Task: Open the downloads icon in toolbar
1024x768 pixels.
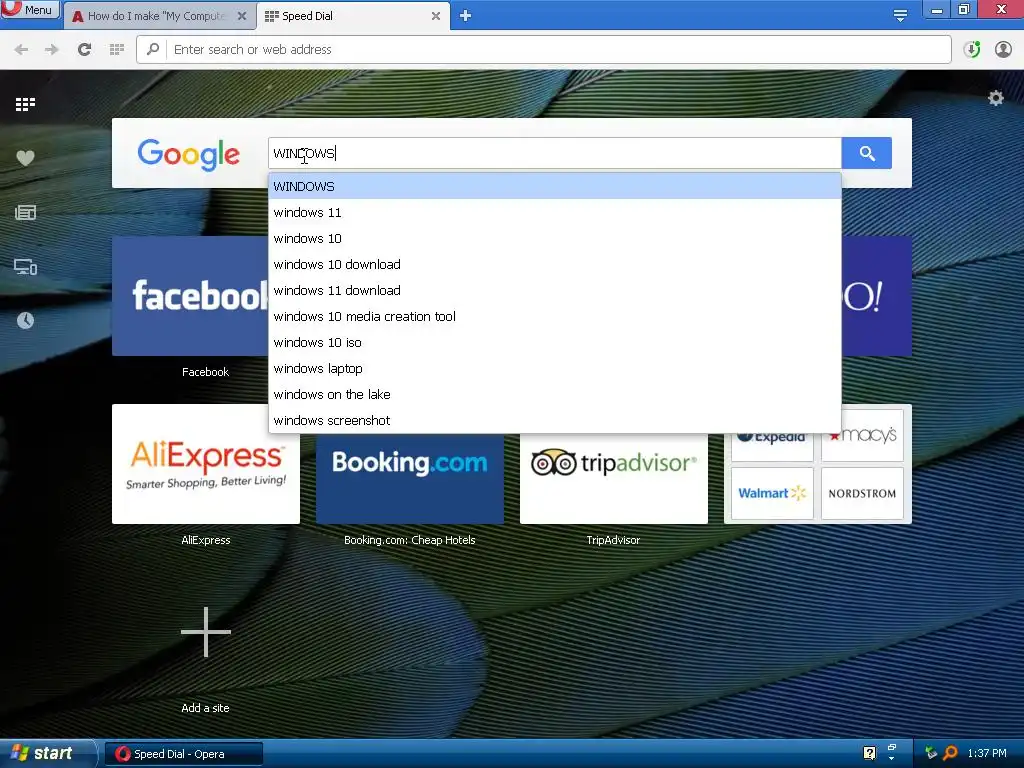Action: point(972,50)
